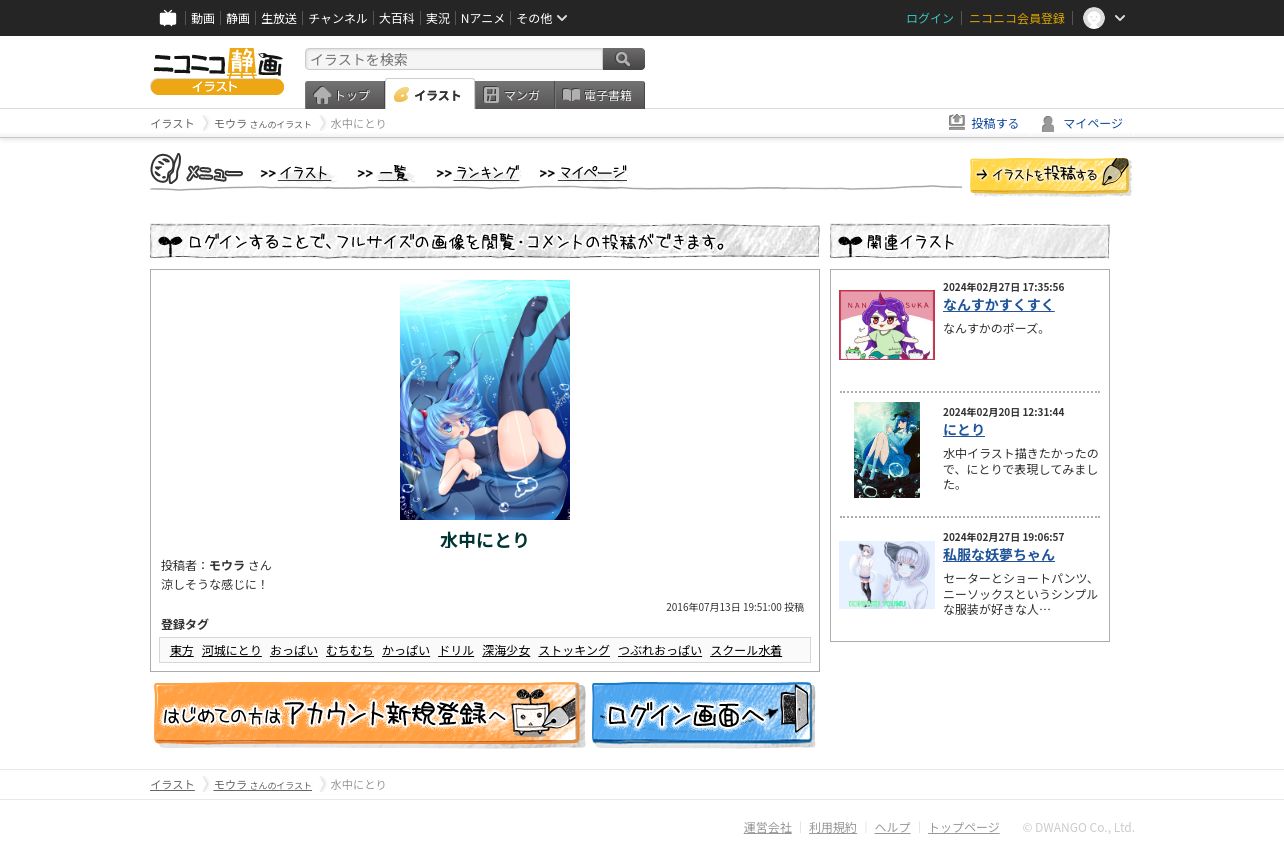
Task: Click イラスト in top breadcrumb
Action: click(172, 124)
